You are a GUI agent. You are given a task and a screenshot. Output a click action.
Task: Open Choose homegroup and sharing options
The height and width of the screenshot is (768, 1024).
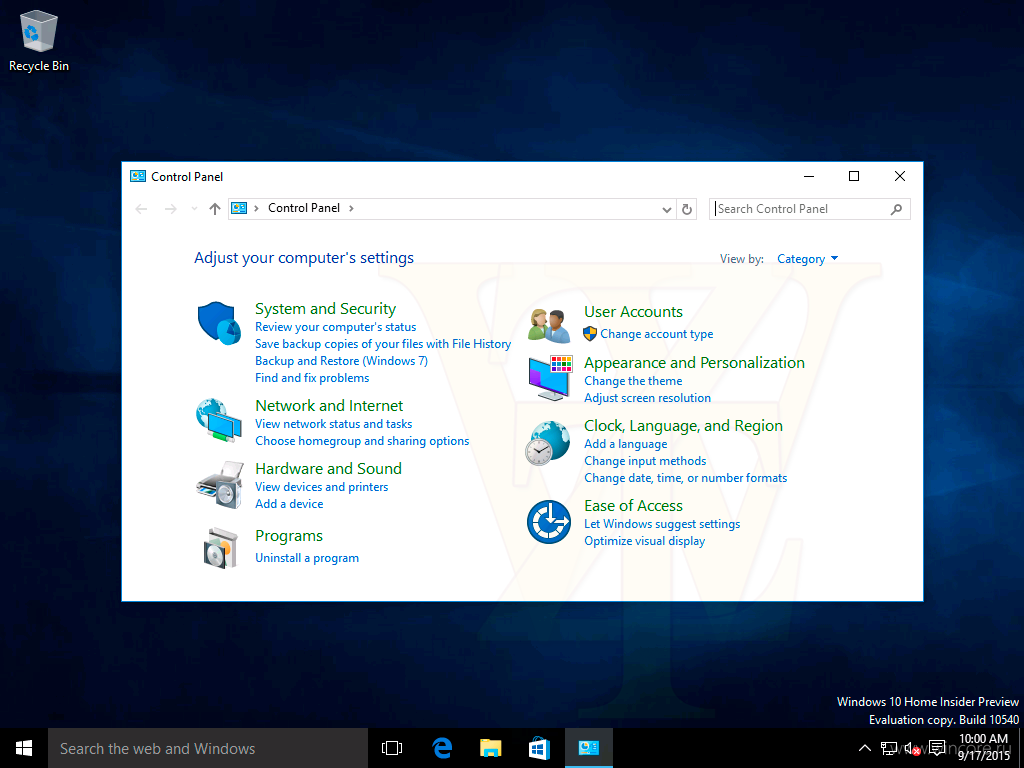(362, 441)
